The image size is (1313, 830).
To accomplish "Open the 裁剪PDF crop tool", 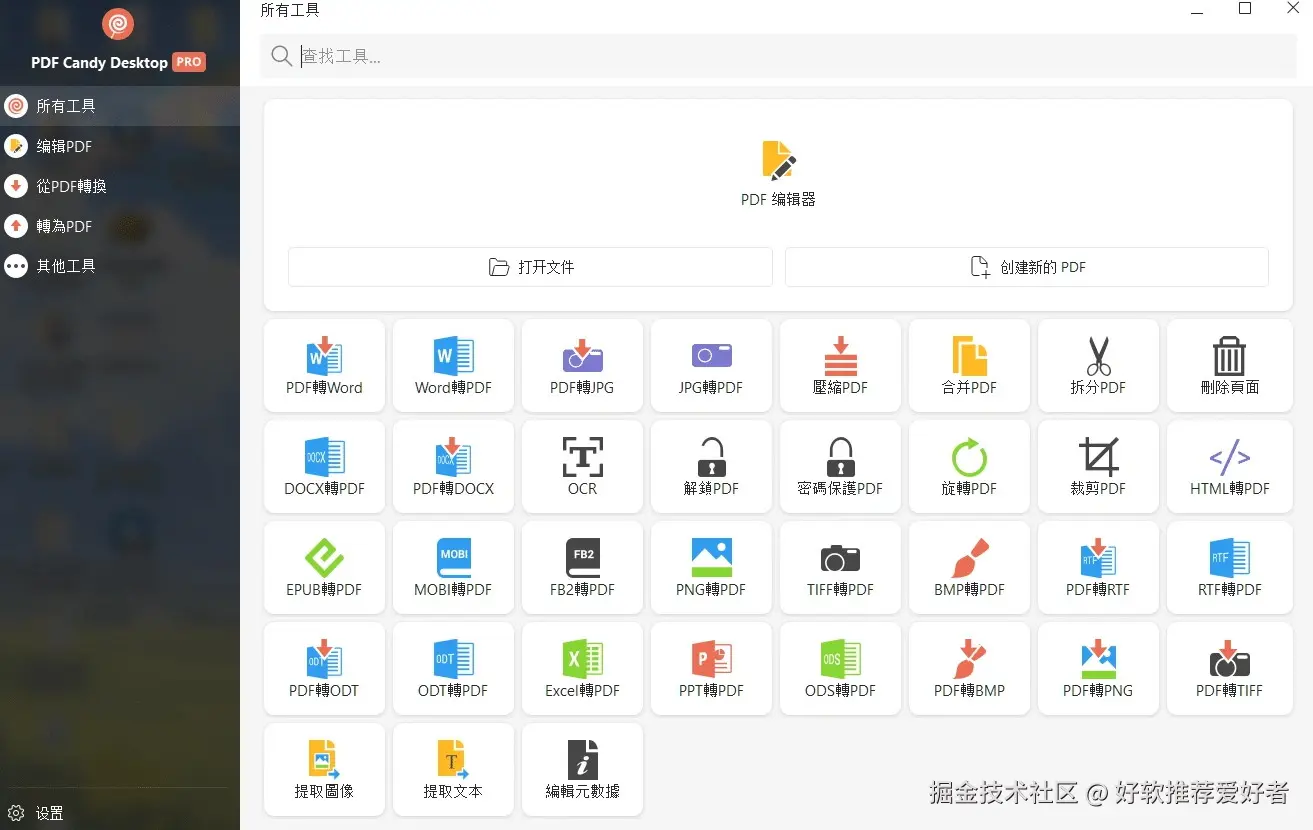I will [x=1098, y=466].
